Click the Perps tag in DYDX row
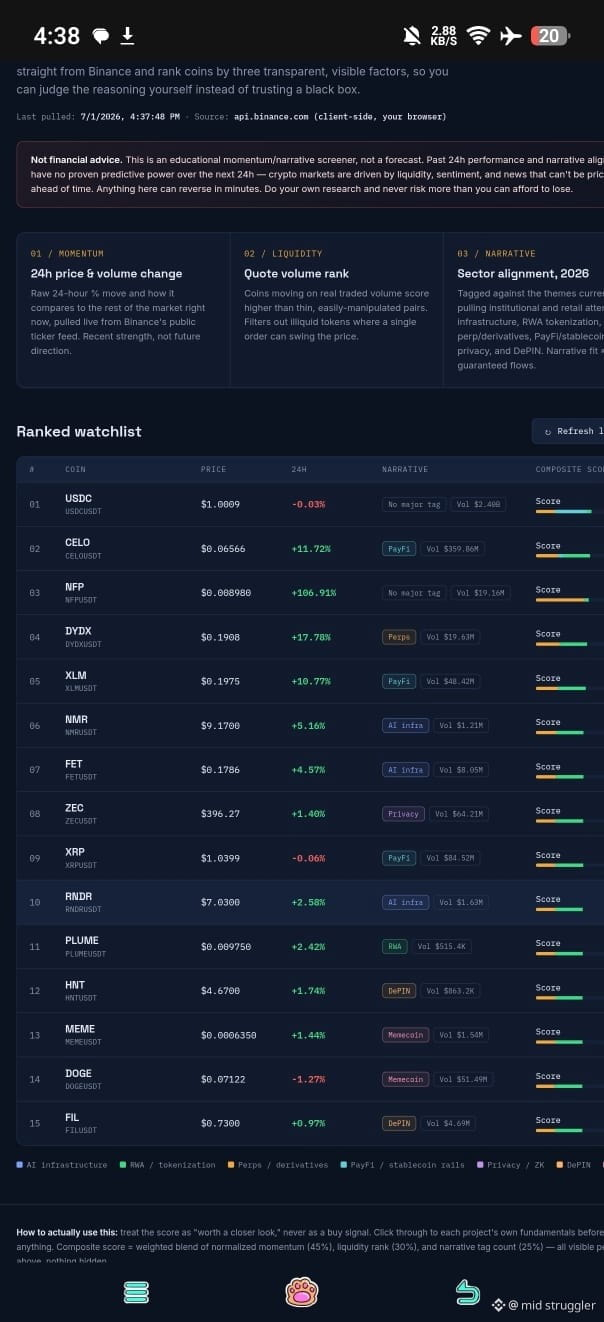Screen dimensions: 604x1322 coord(399,637)
